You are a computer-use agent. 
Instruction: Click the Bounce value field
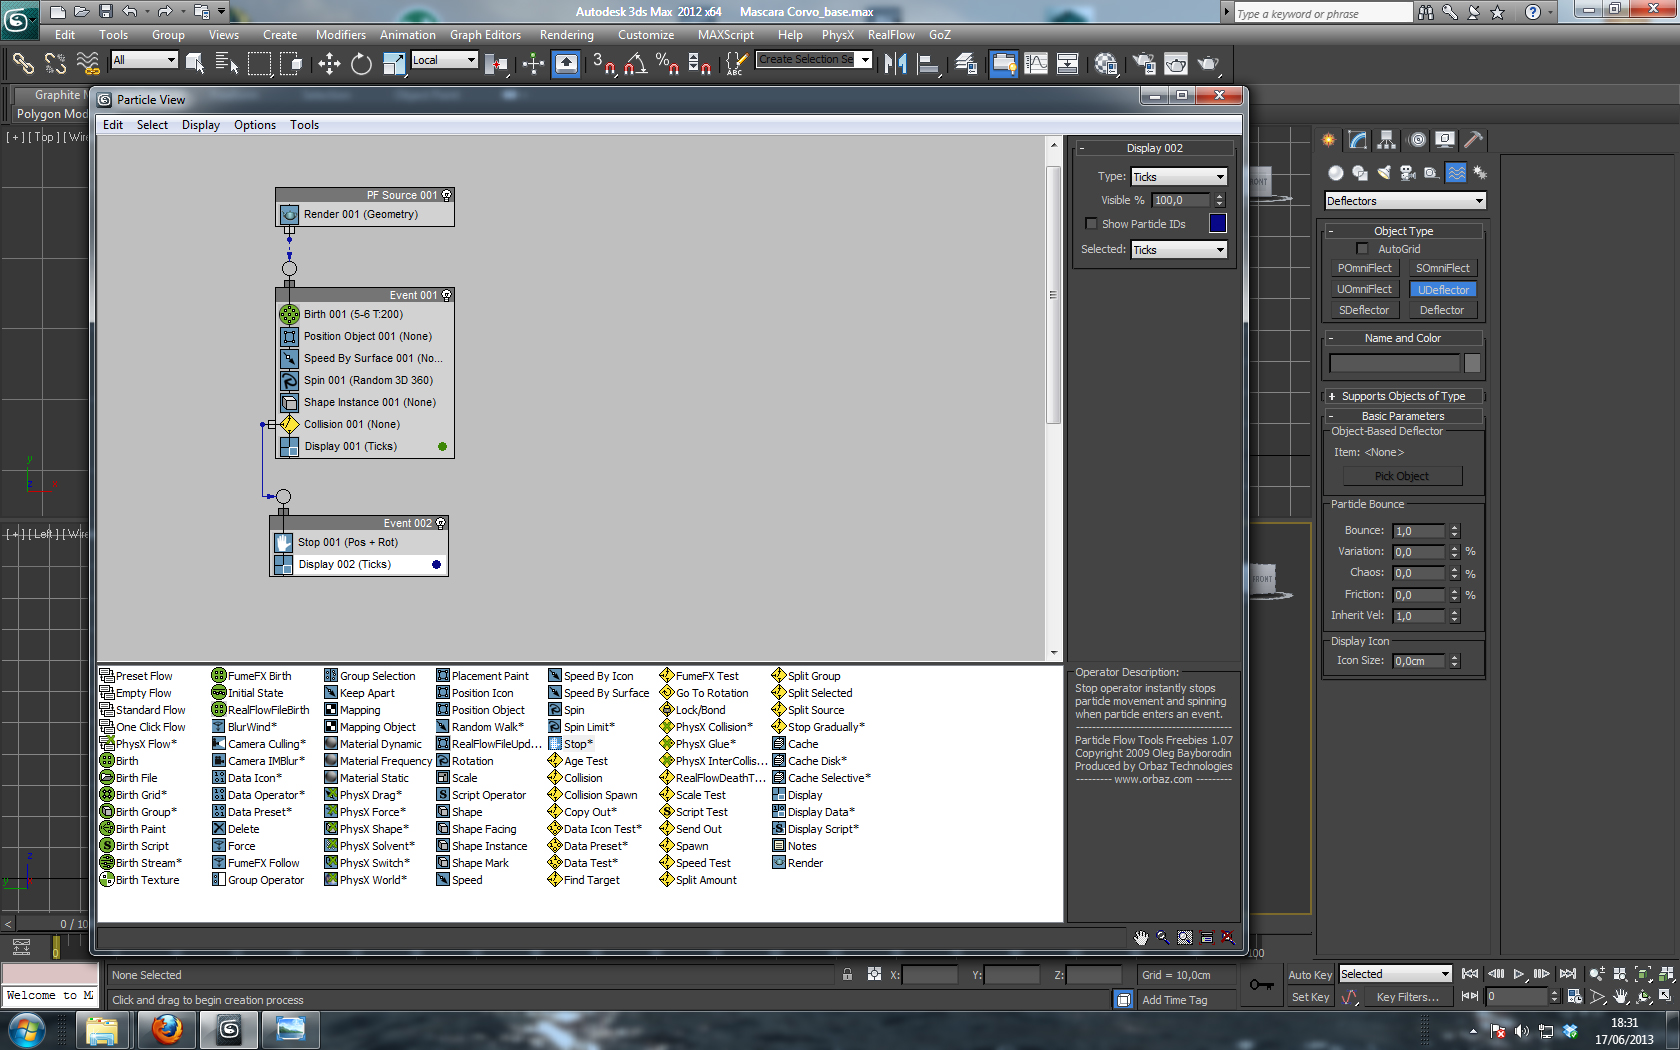[x=1419, y=531]
